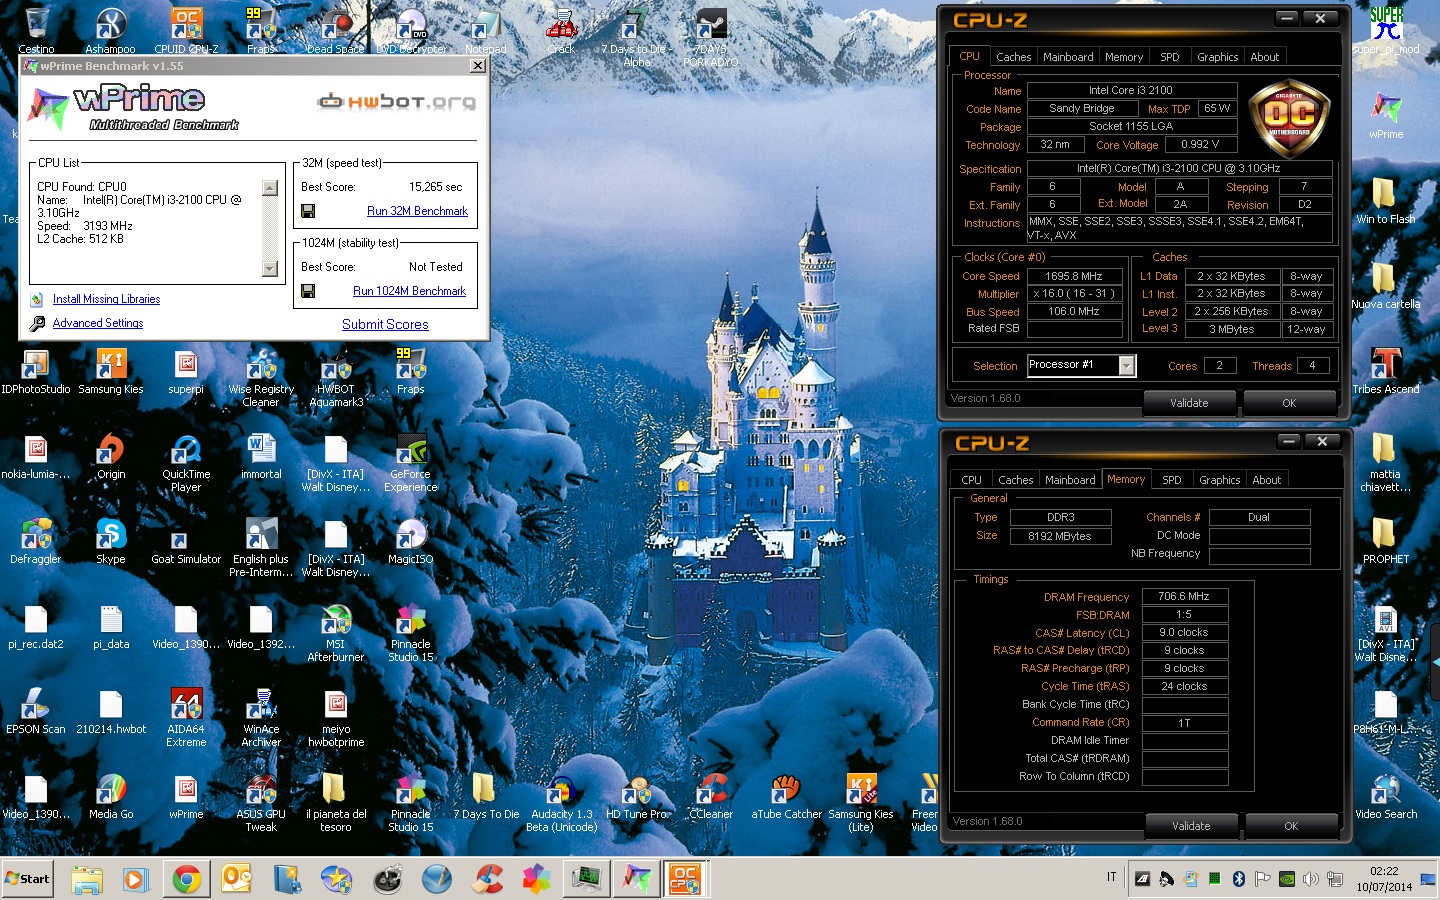This screenshot has width=1440, height=900.
Task: Open the CPUID CPU-Z desktop icon
Action: 186,30
